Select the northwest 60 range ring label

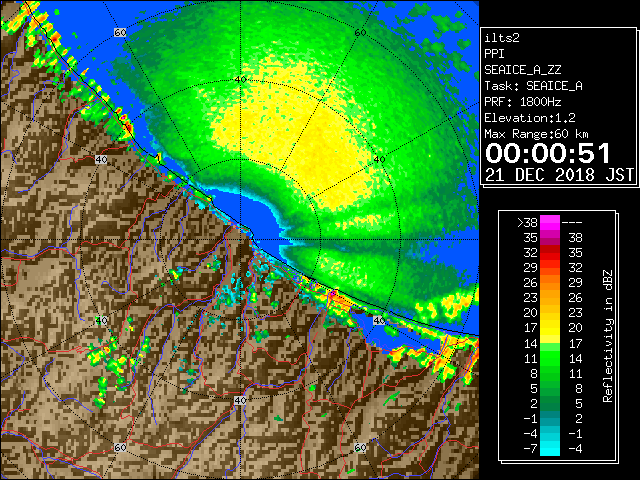coord(120,33)
